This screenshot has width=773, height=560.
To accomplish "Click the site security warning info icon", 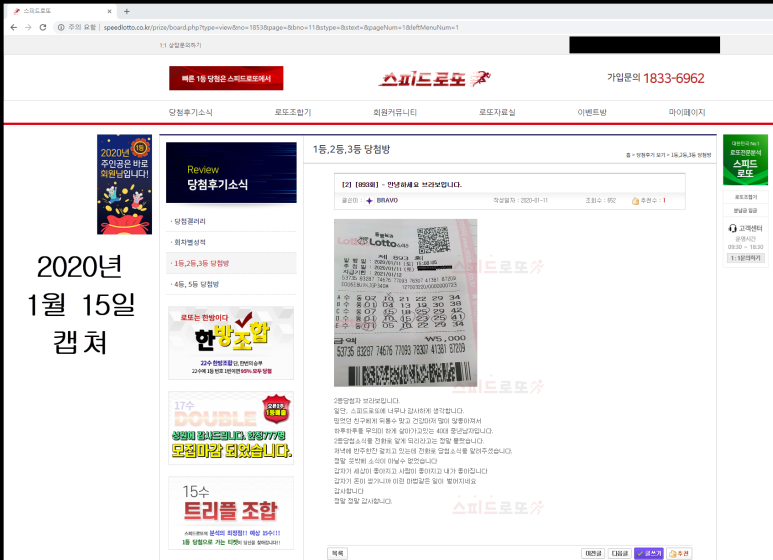I will 61,27.
